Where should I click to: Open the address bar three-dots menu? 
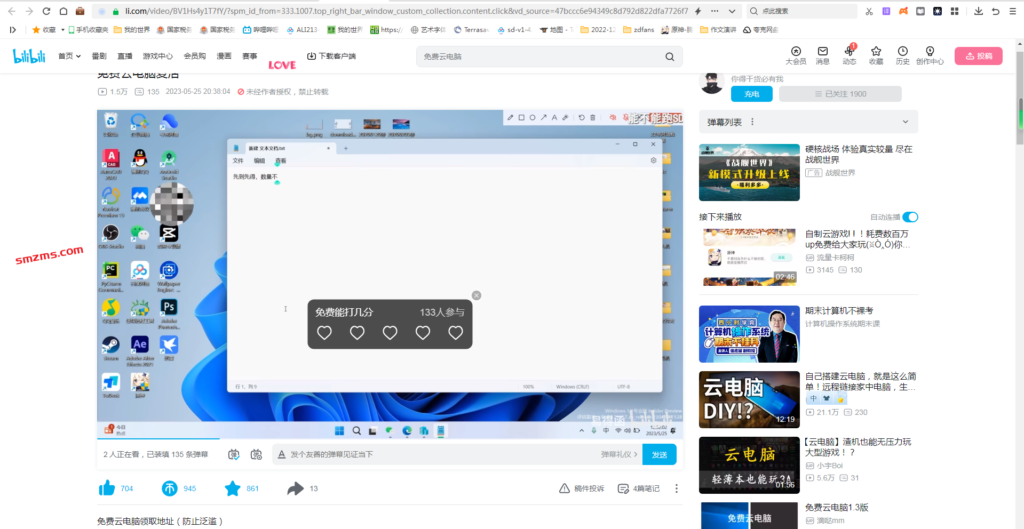(x=714, y=11)
